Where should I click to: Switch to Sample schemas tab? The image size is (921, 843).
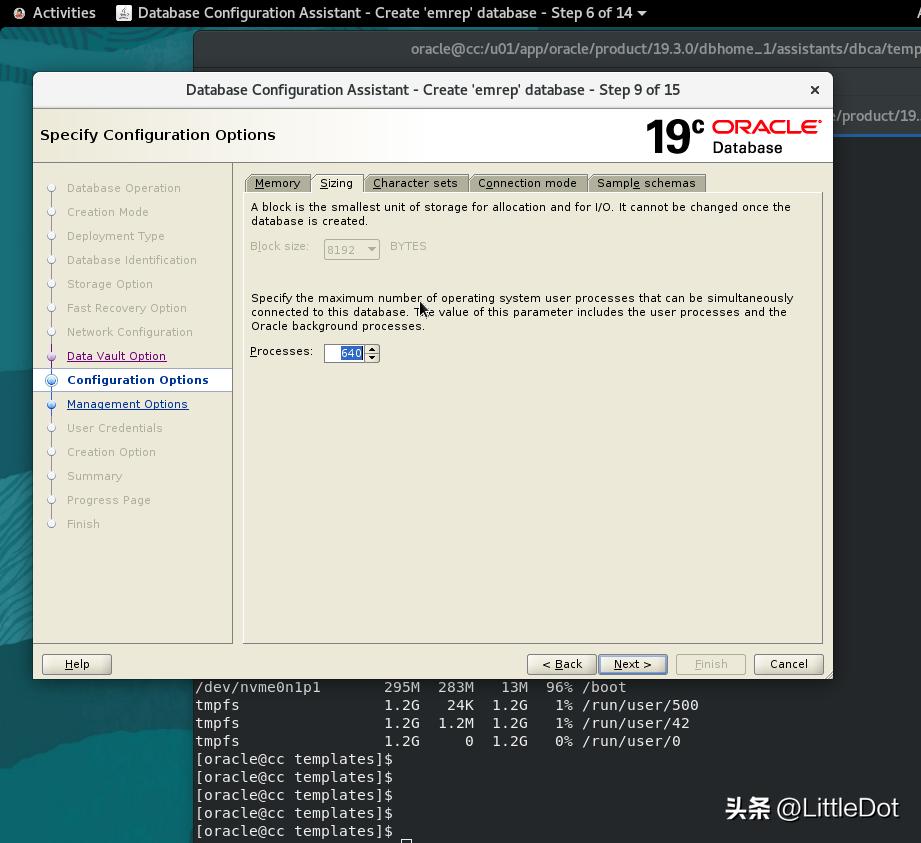646,183
